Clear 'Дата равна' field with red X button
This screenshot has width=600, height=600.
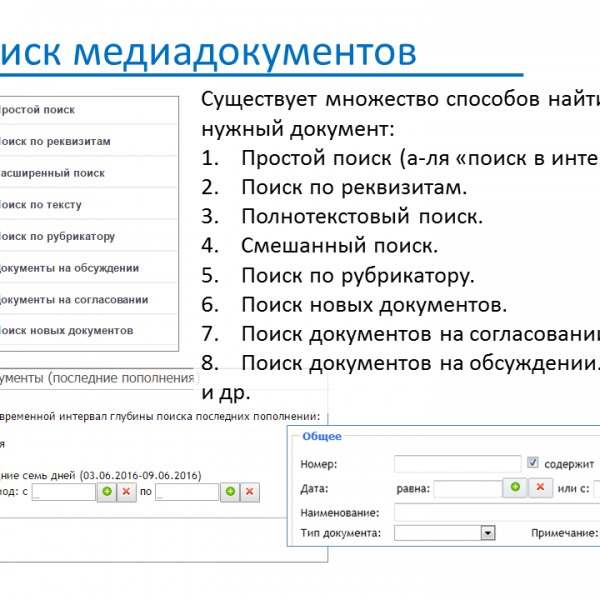[540, 487]
